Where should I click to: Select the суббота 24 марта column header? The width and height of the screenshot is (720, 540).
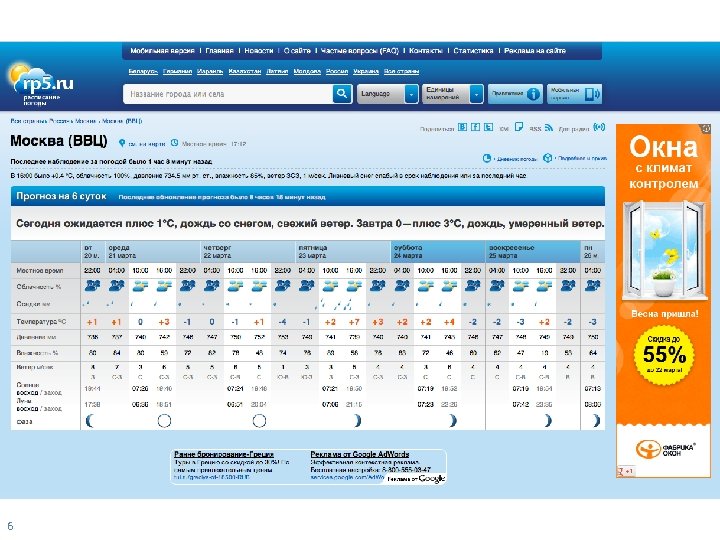[438, 251]
